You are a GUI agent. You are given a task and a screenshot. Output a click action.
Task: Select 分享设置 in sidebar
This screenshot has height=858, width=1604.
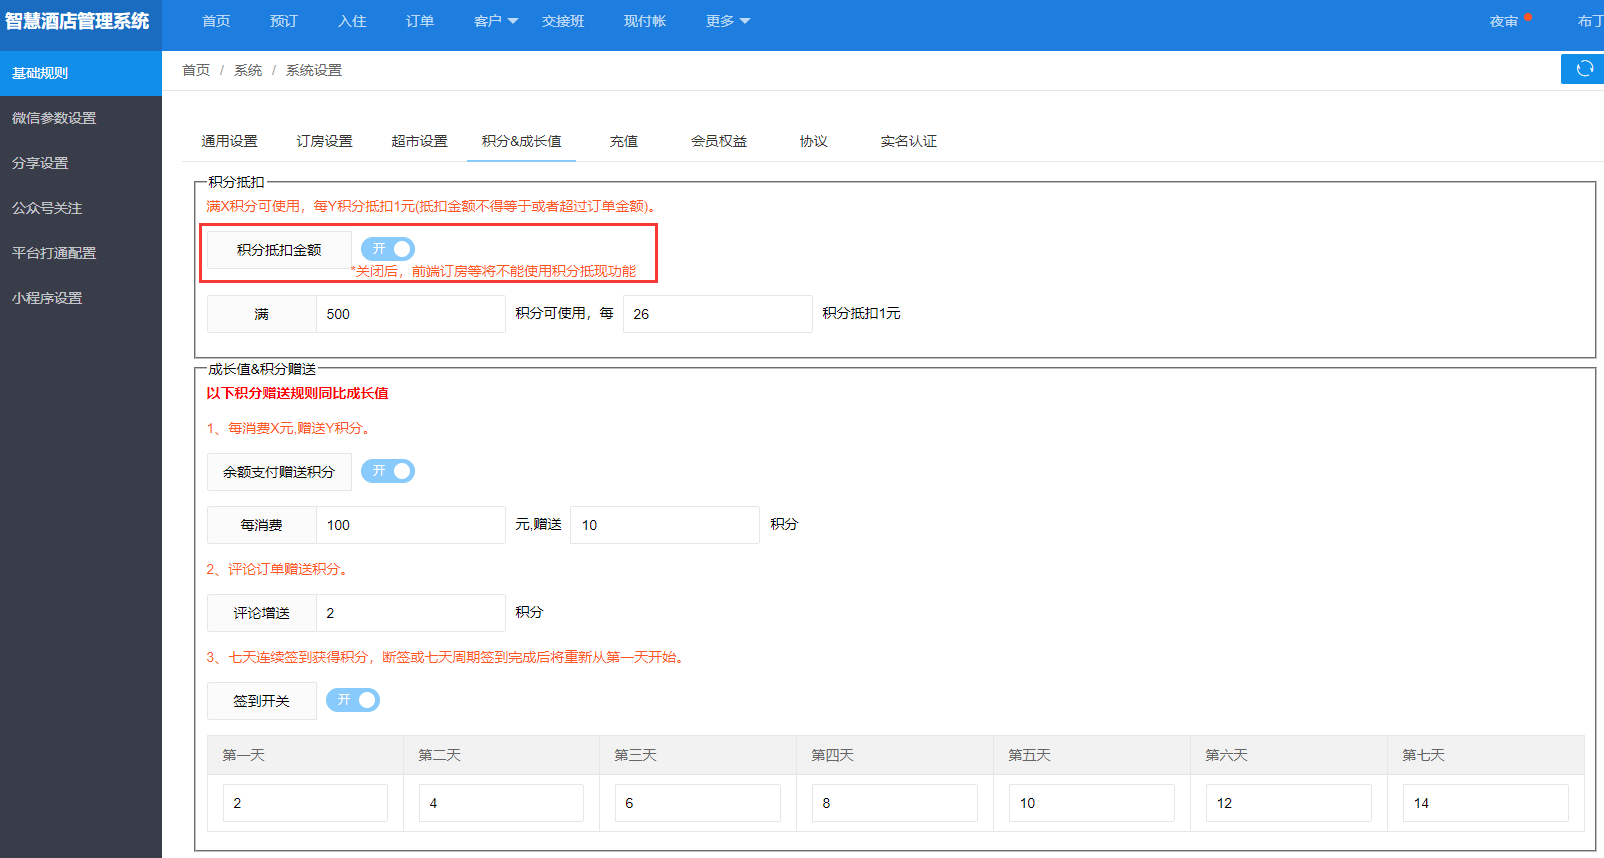coord(81,163)
